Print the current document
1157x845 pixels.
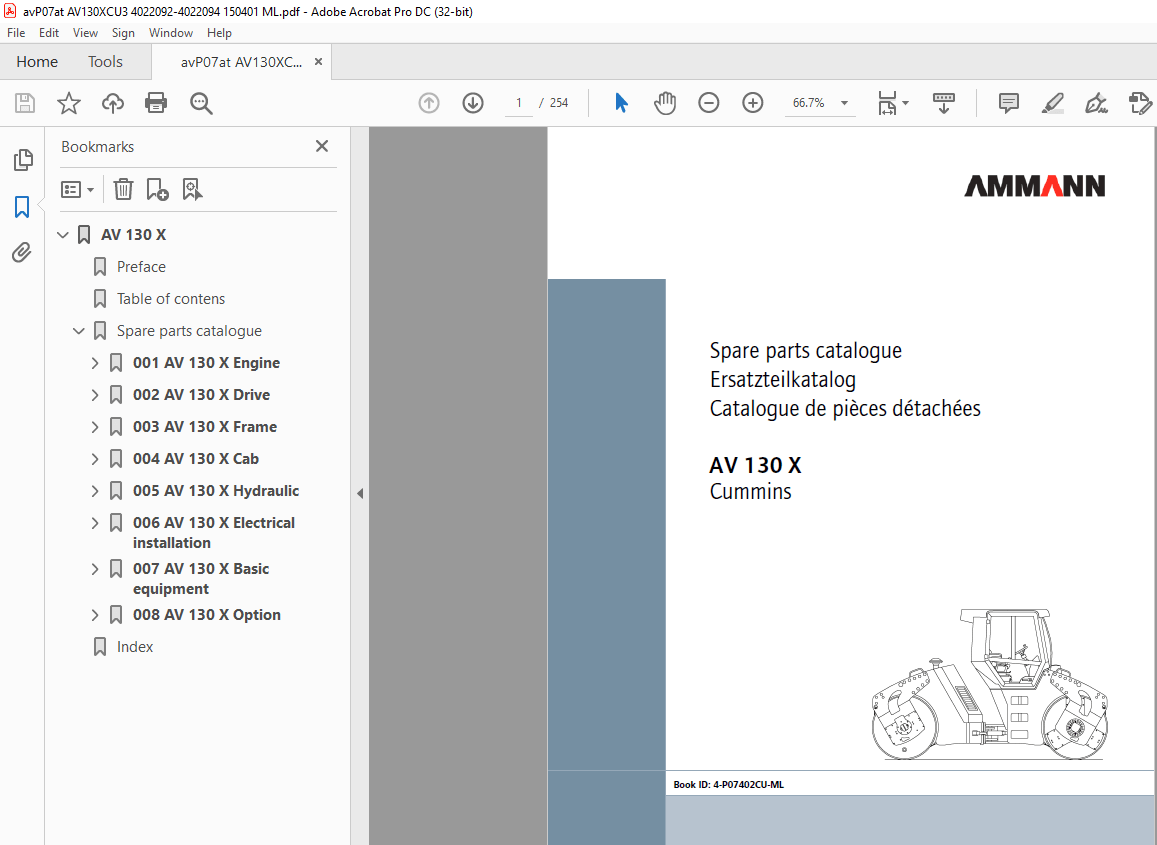pyautogui.click(x=156, y=103)
